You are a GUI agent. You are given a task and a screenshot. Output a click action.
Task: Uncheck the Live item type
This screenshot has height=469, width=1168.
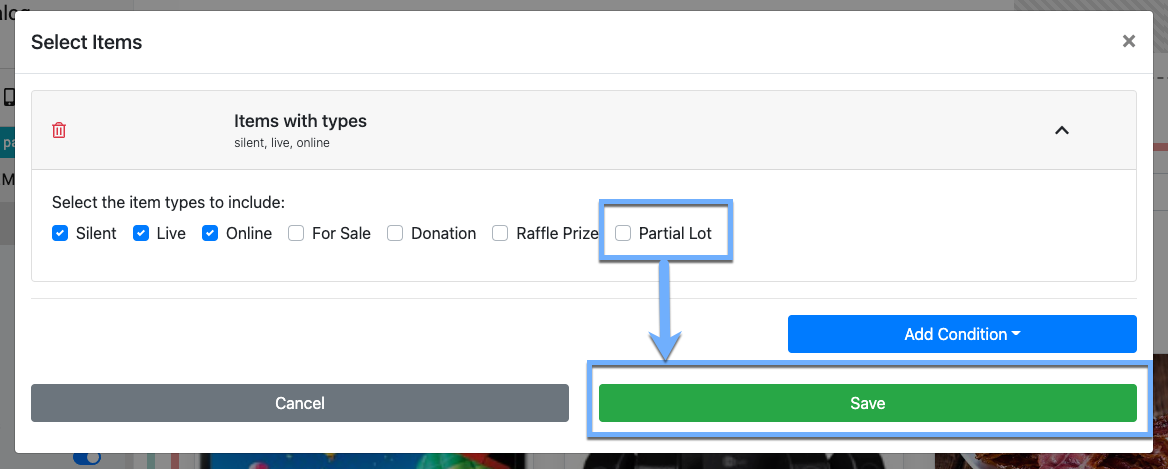click(140, 233)
